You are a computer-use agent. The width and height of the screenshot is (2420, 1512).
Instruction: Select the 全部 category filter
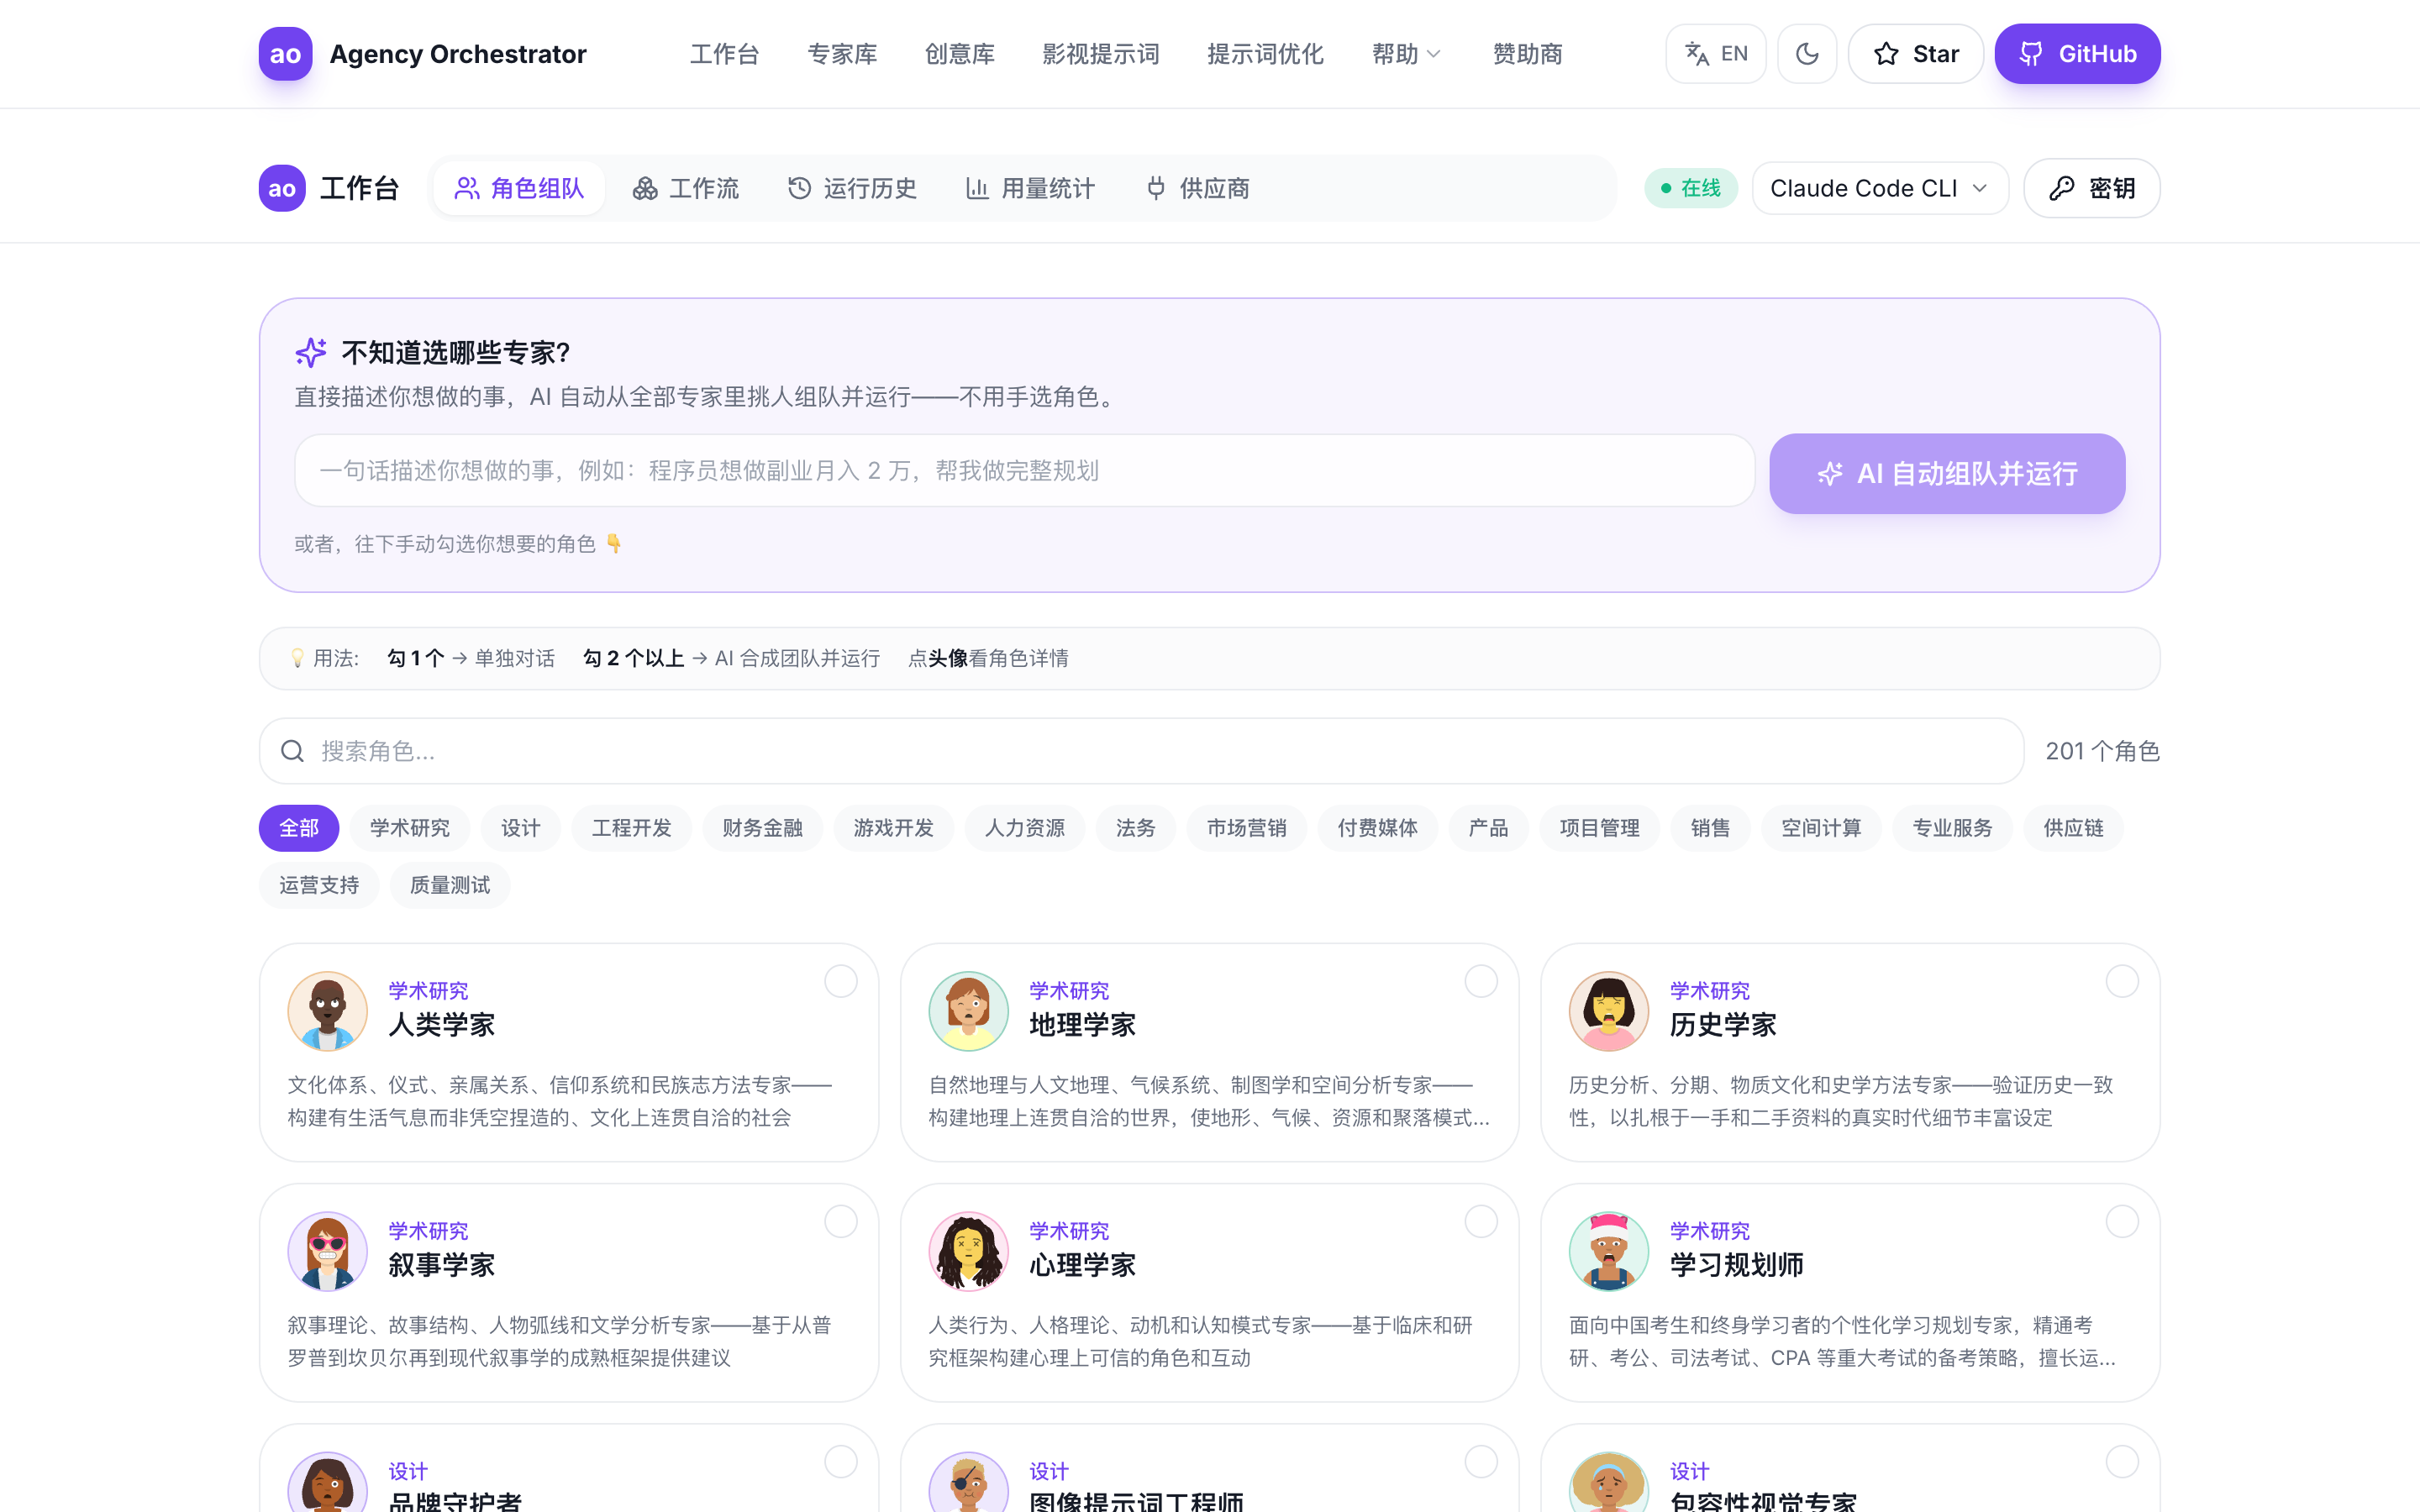299,828
